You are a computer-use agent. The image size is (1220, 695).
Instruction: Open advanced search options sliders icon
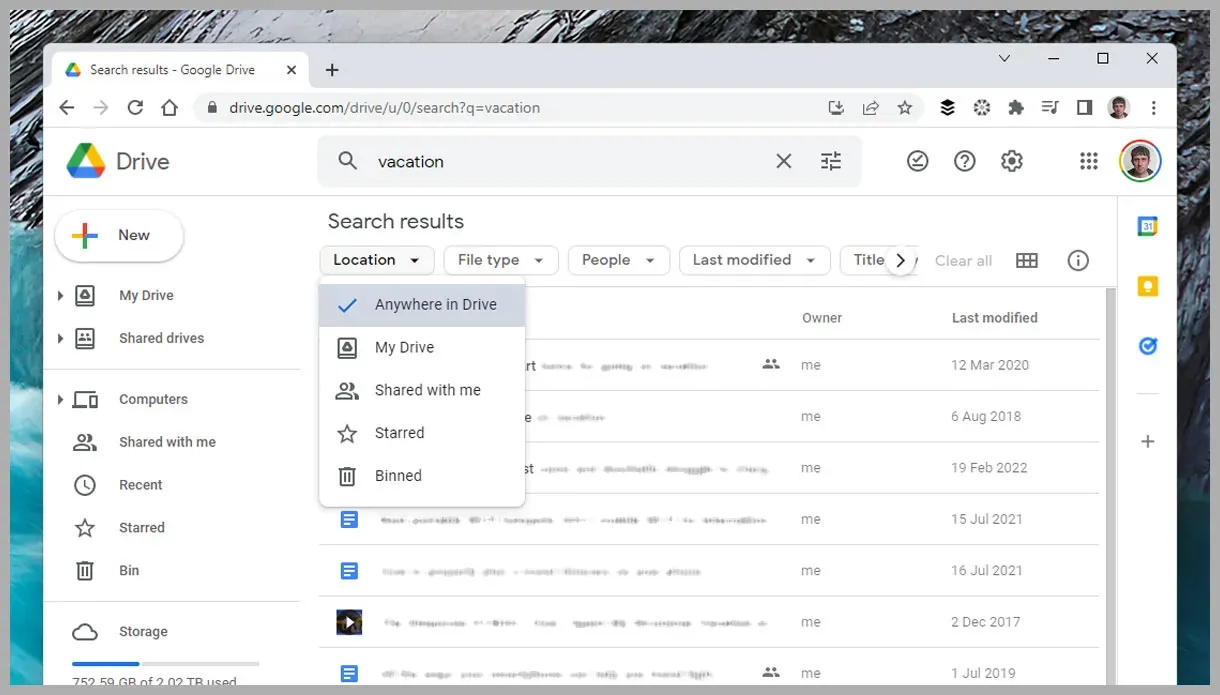[x=831, y=161]
